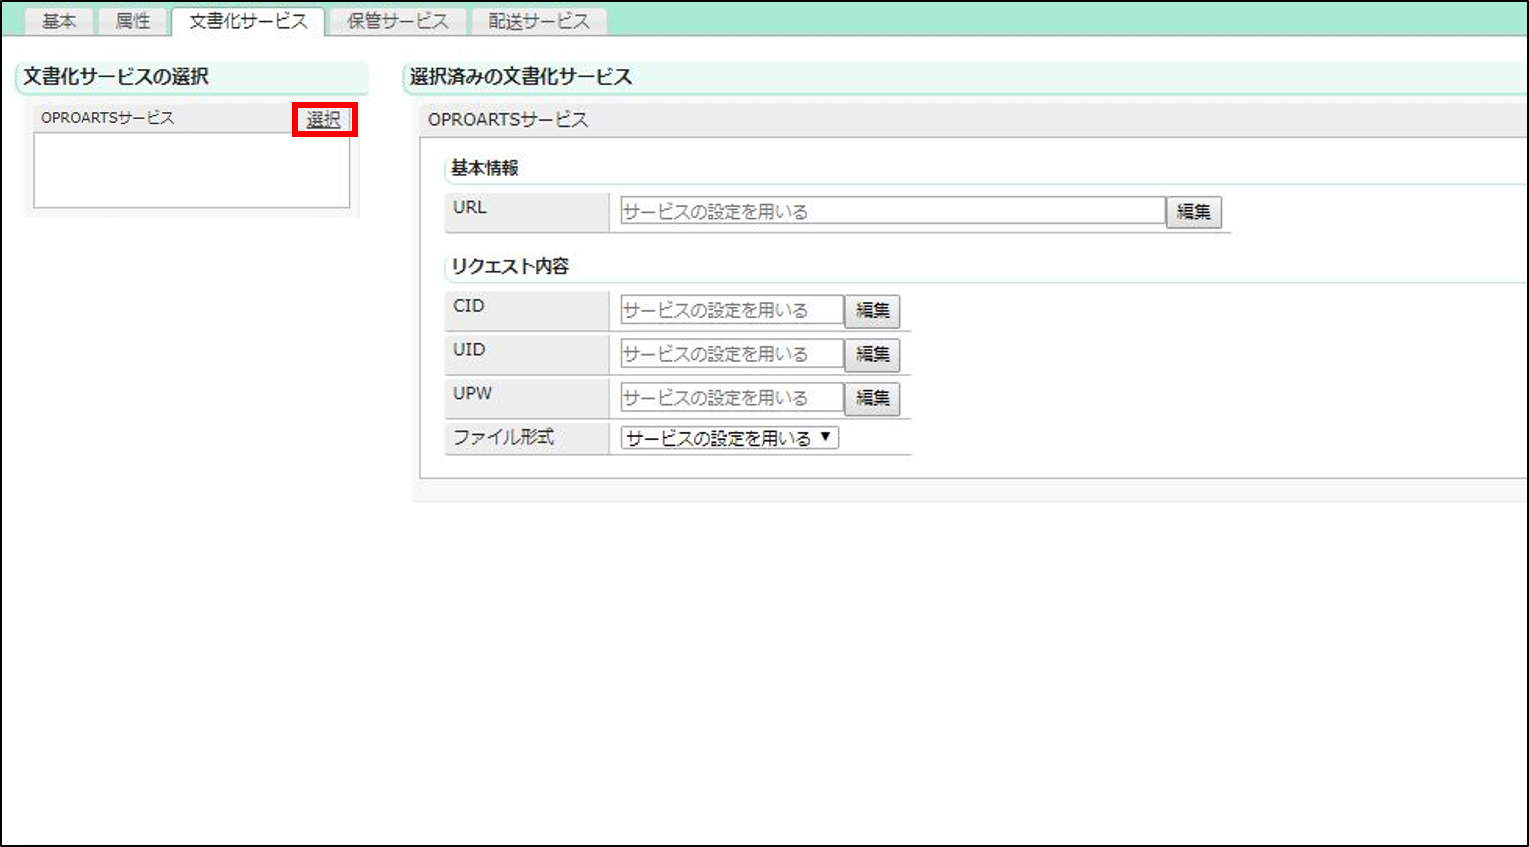Click the 編集 button beside UID
The width and height of the screenshot is (1529, 847).
click(x=872, y=354)
